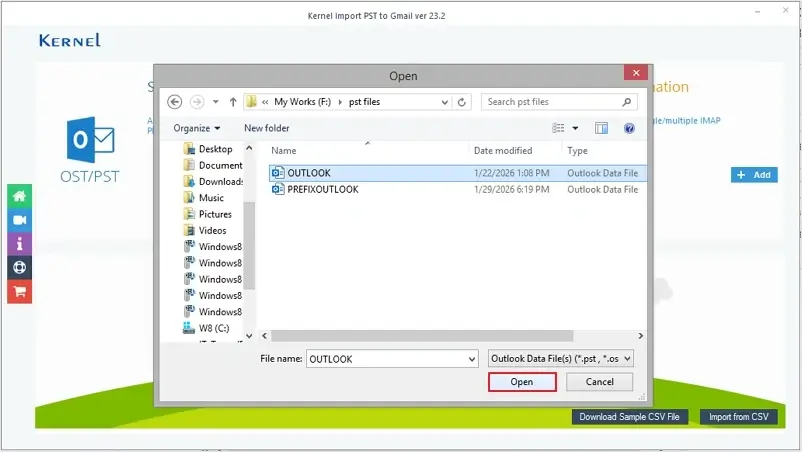The width and height of the screenshot is (802, 452).
Task: Click the navigation pane vertical scrollbar thumb
Action: point(249,245)
